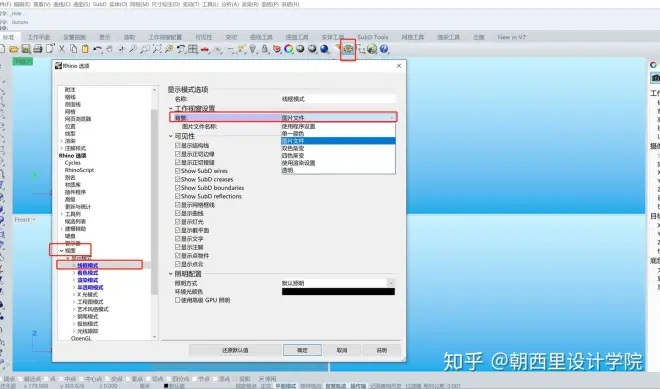Click the color wheel Properties icon
This screenshot has height=389, width=660.
[x=288, y=49]
